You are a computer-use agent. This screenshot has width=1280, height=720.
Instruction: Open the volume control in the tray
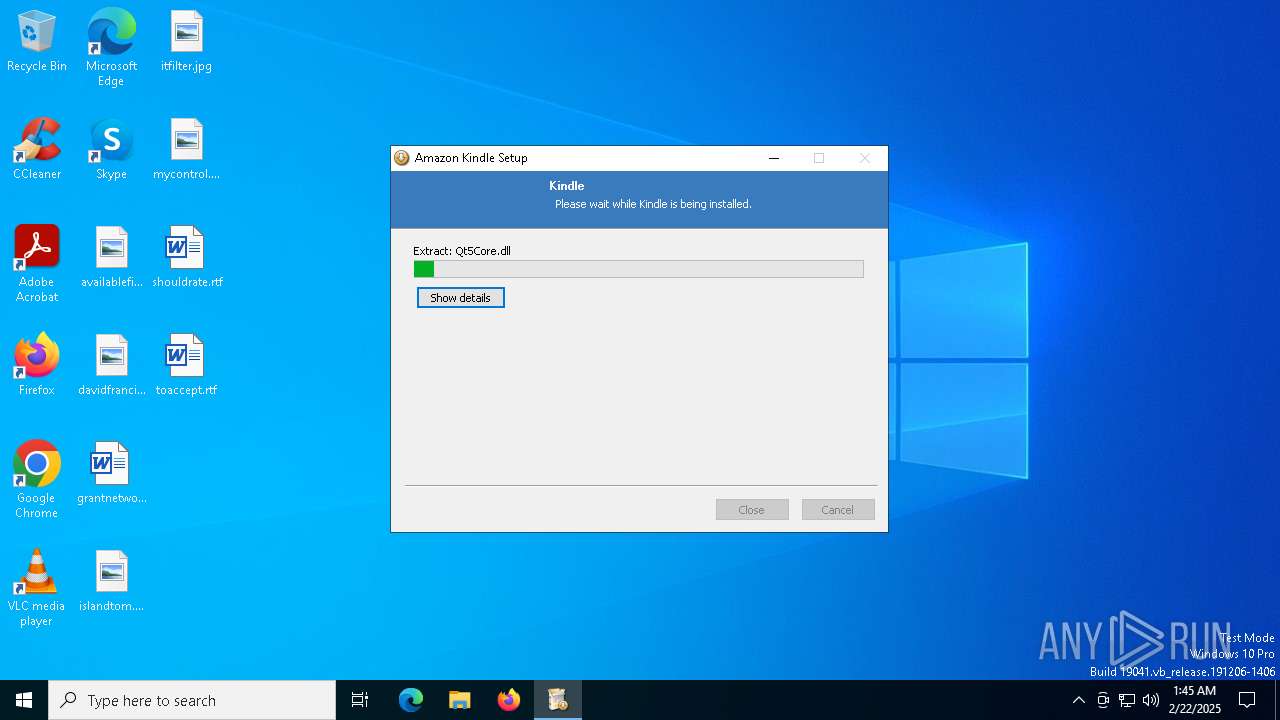point(1151,700)
